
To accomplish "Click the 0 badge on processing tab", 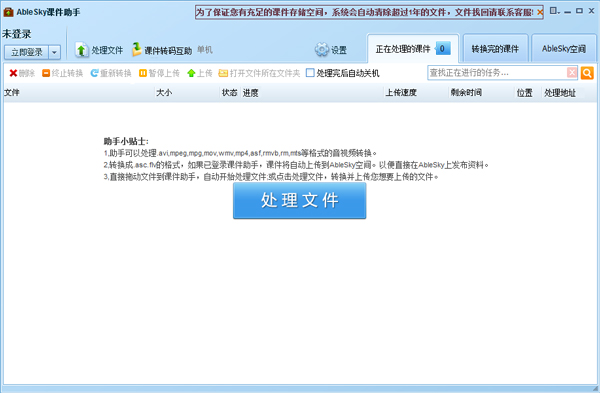I will point(442,49).
